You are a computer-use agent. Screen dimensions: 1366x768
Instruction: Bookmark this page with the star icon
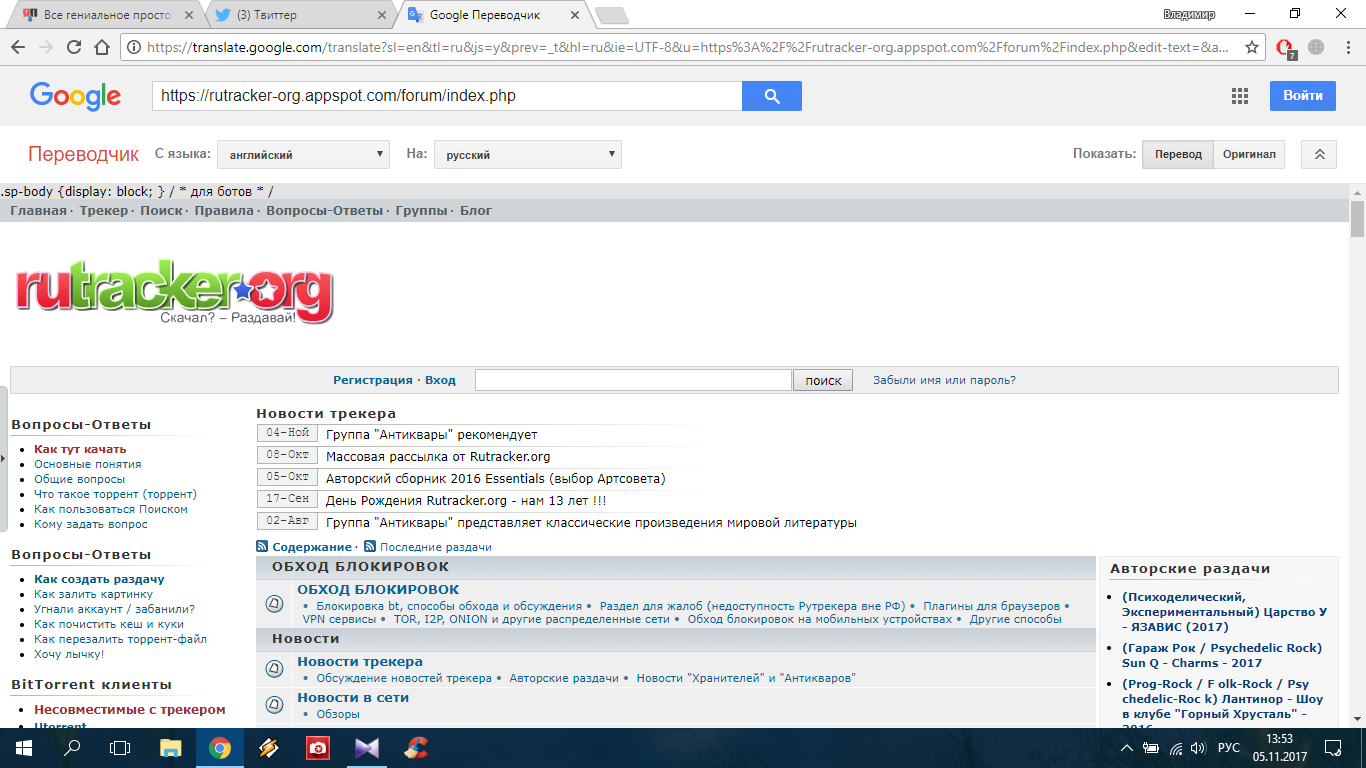[1252, 47]
